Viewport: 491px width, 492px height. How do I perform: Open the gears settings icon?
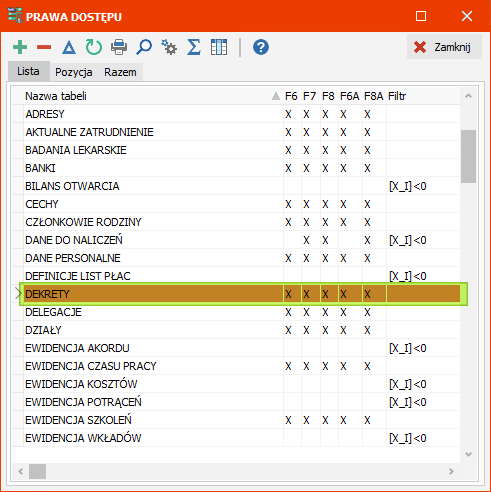169,47
